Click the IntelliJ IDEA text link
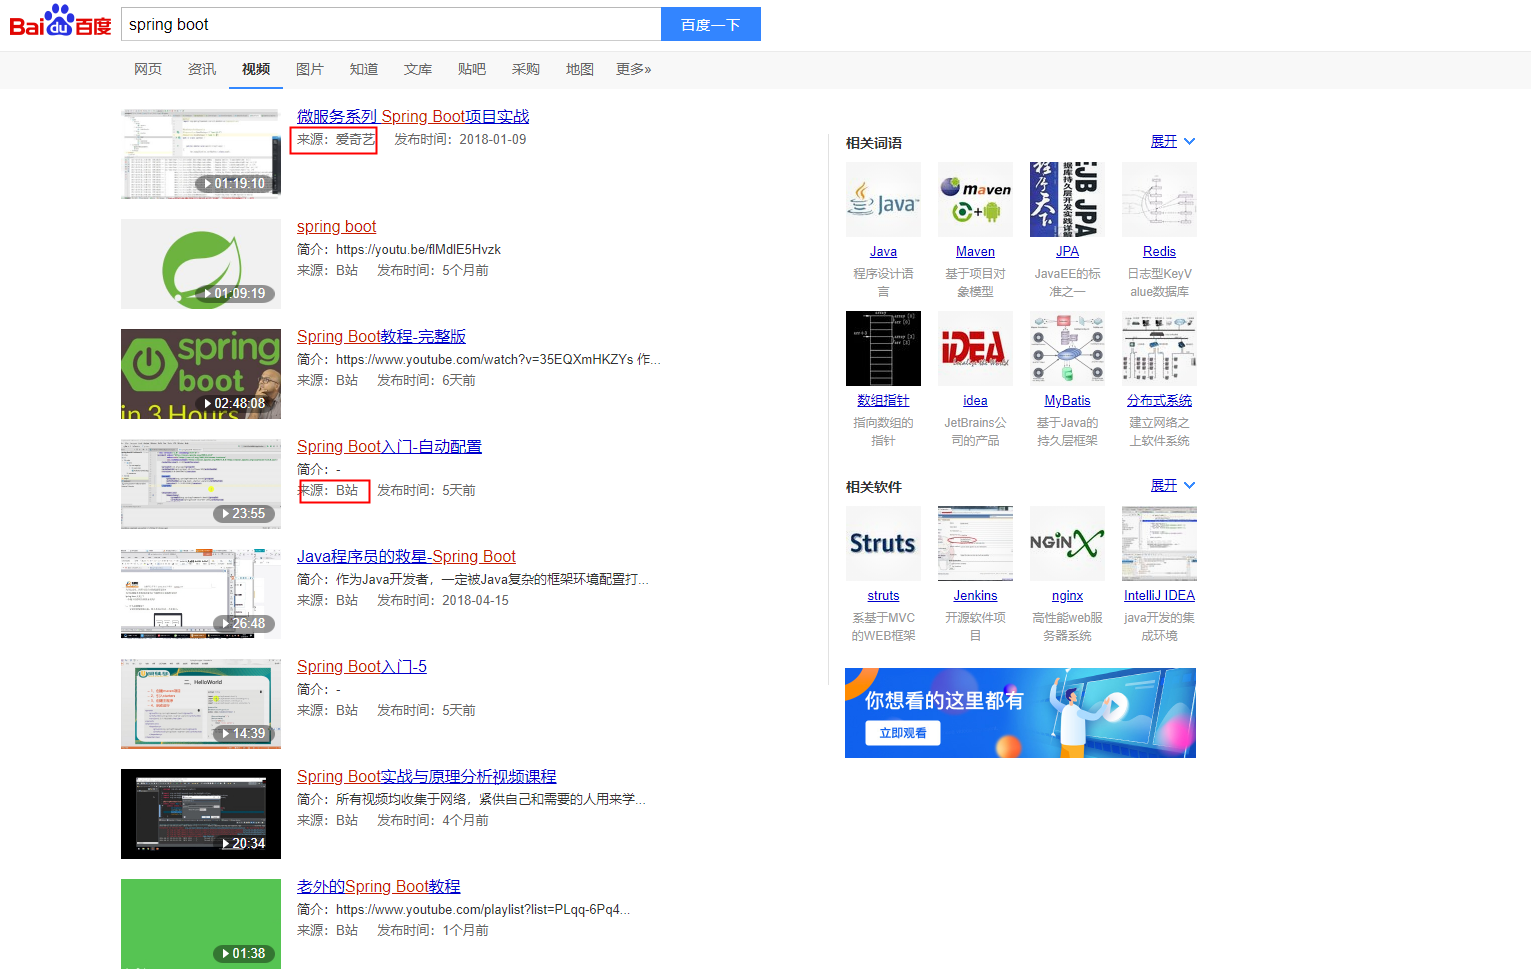This screenshot has width=1531, height=975. (x=1159, y=596)
